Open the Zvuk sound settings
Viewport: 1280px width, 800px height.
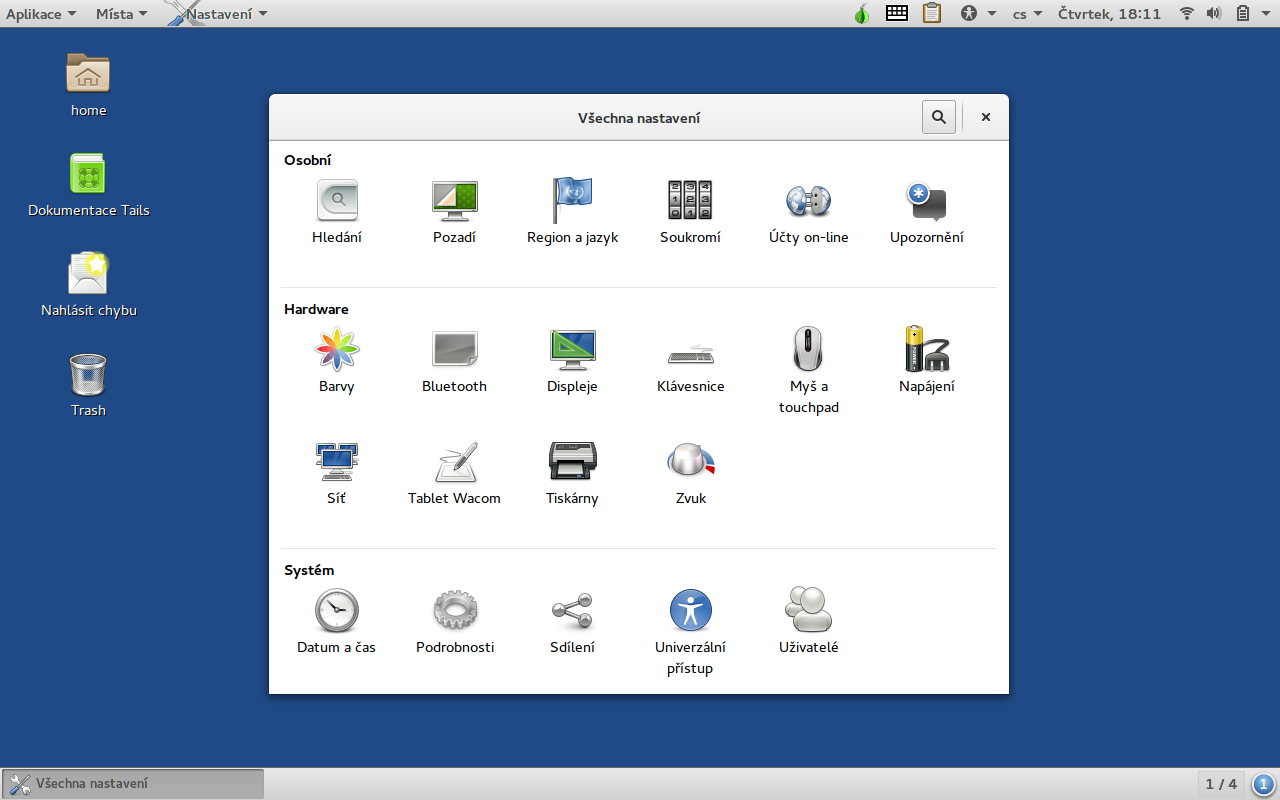pos(690,473)
